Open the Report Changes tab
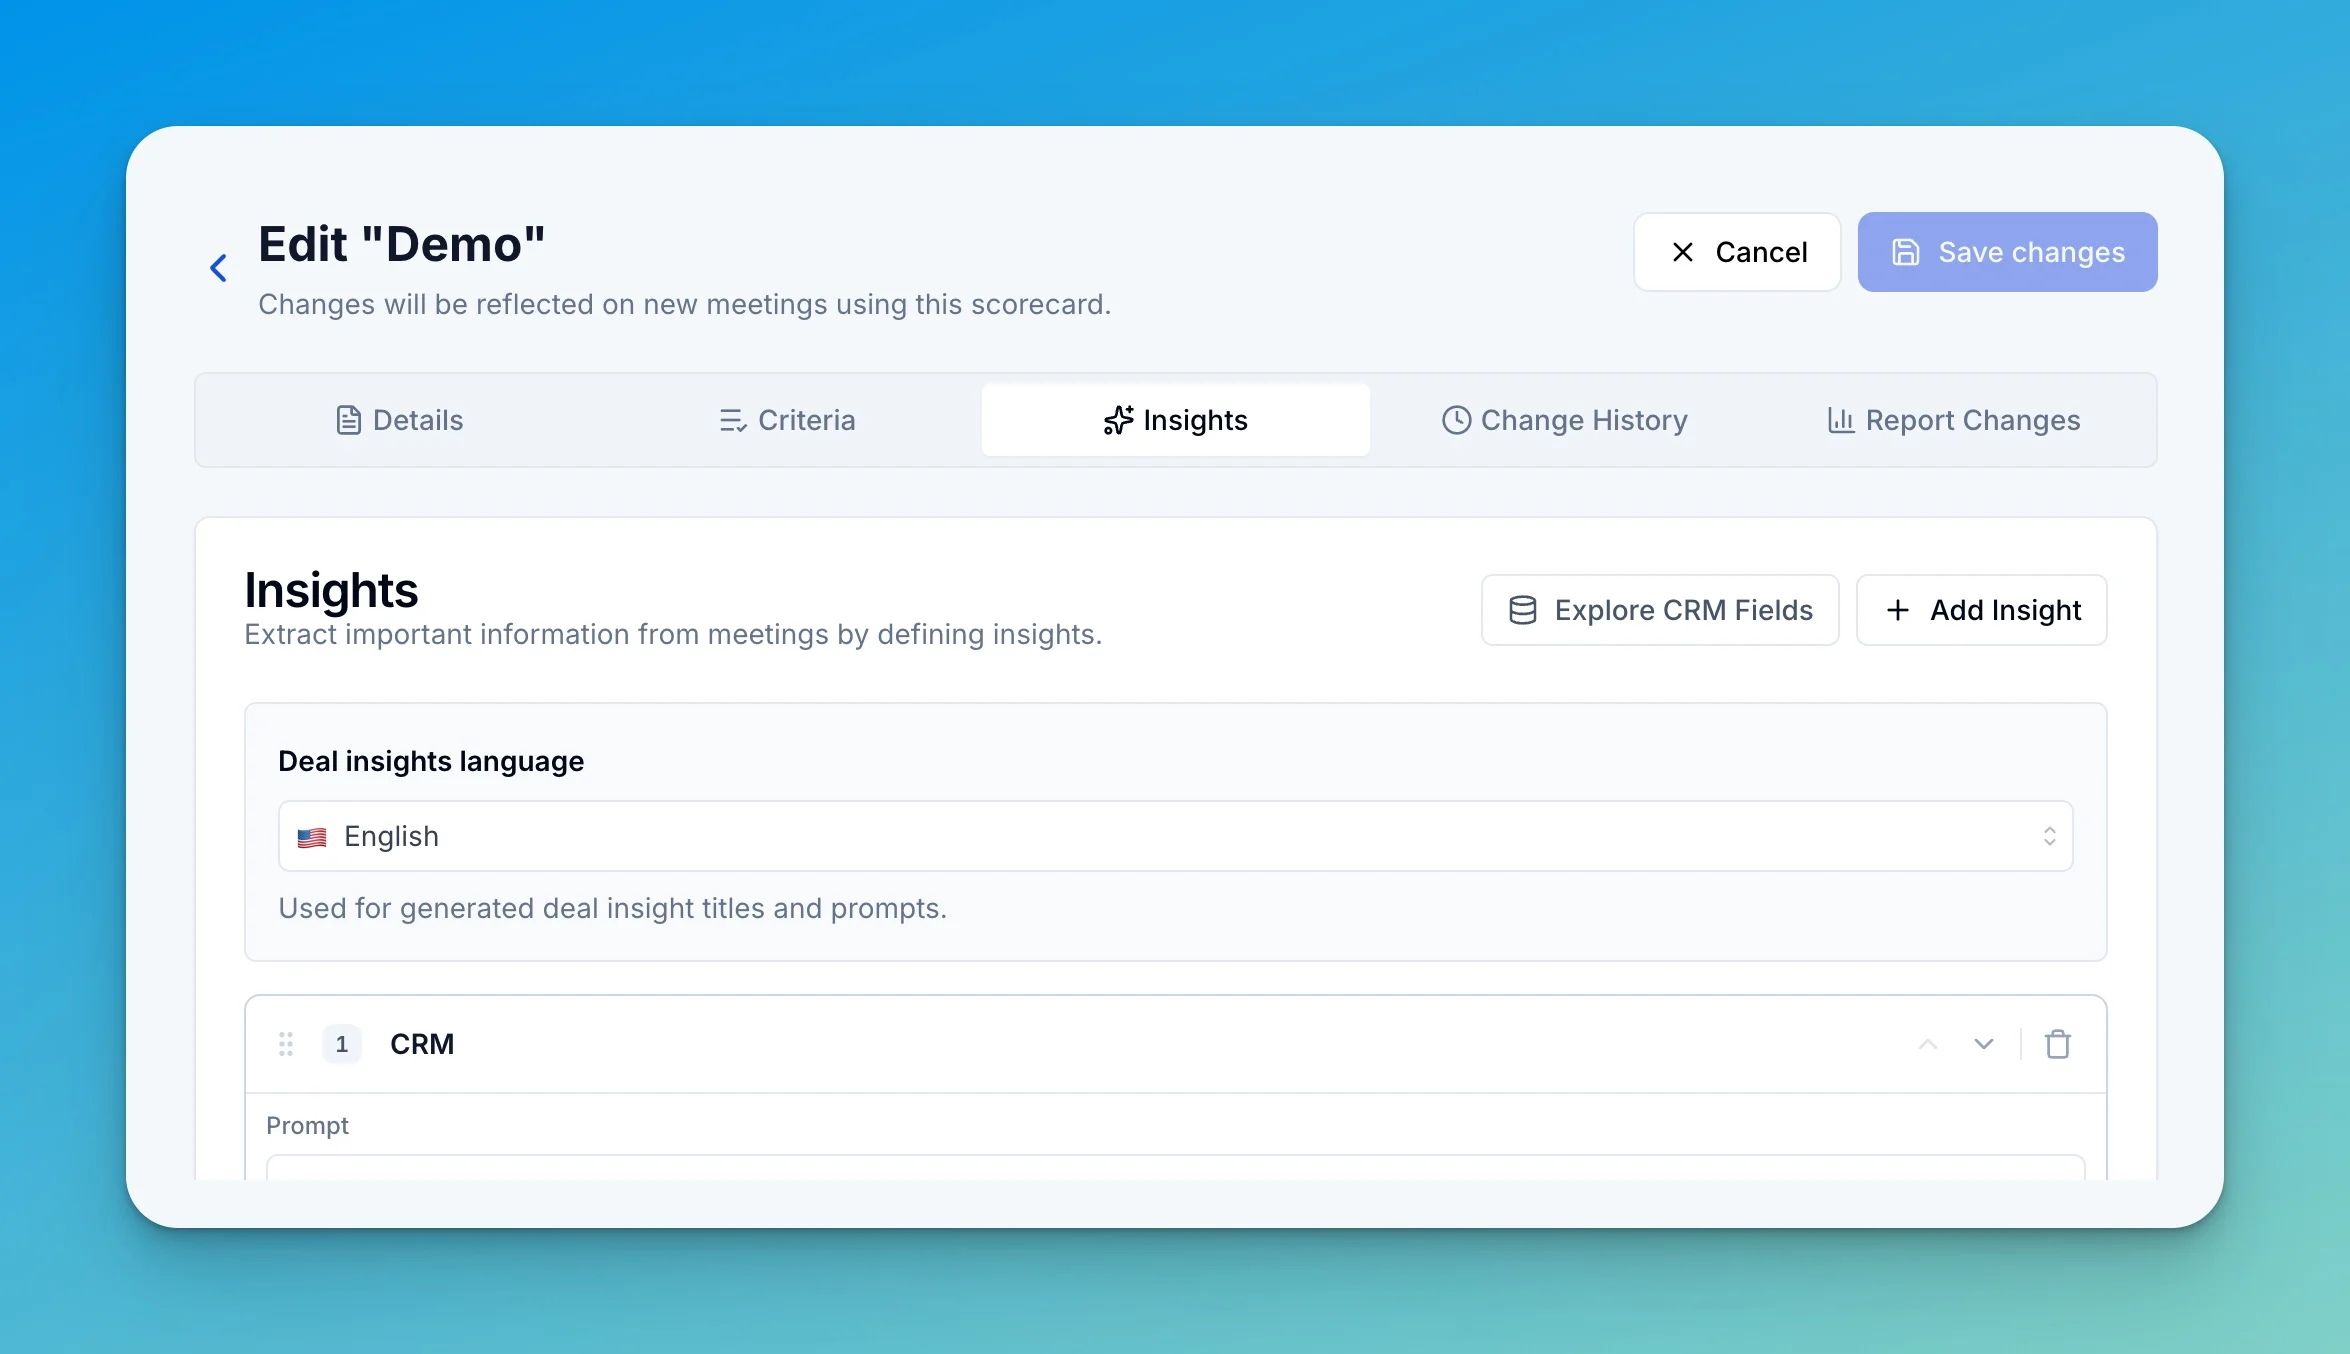Screen dimensions: 2350x1354 pos(1952,420)
